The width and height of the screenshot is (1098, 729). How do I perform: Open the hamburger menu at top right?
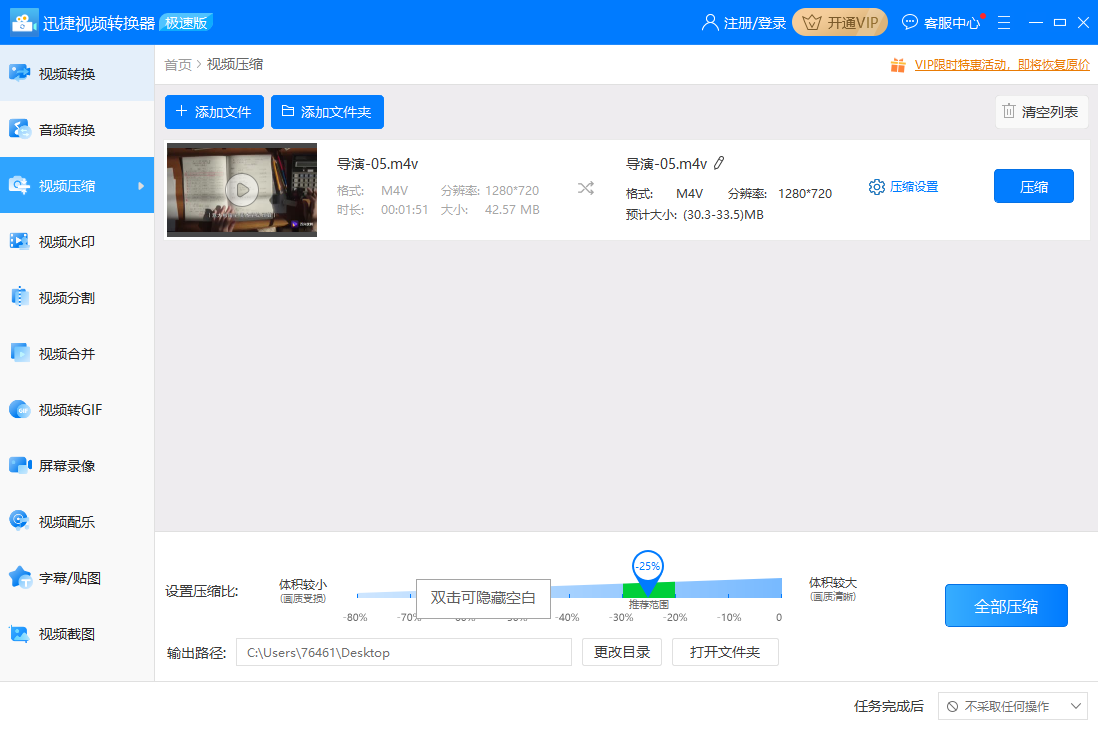[1003, 20]
